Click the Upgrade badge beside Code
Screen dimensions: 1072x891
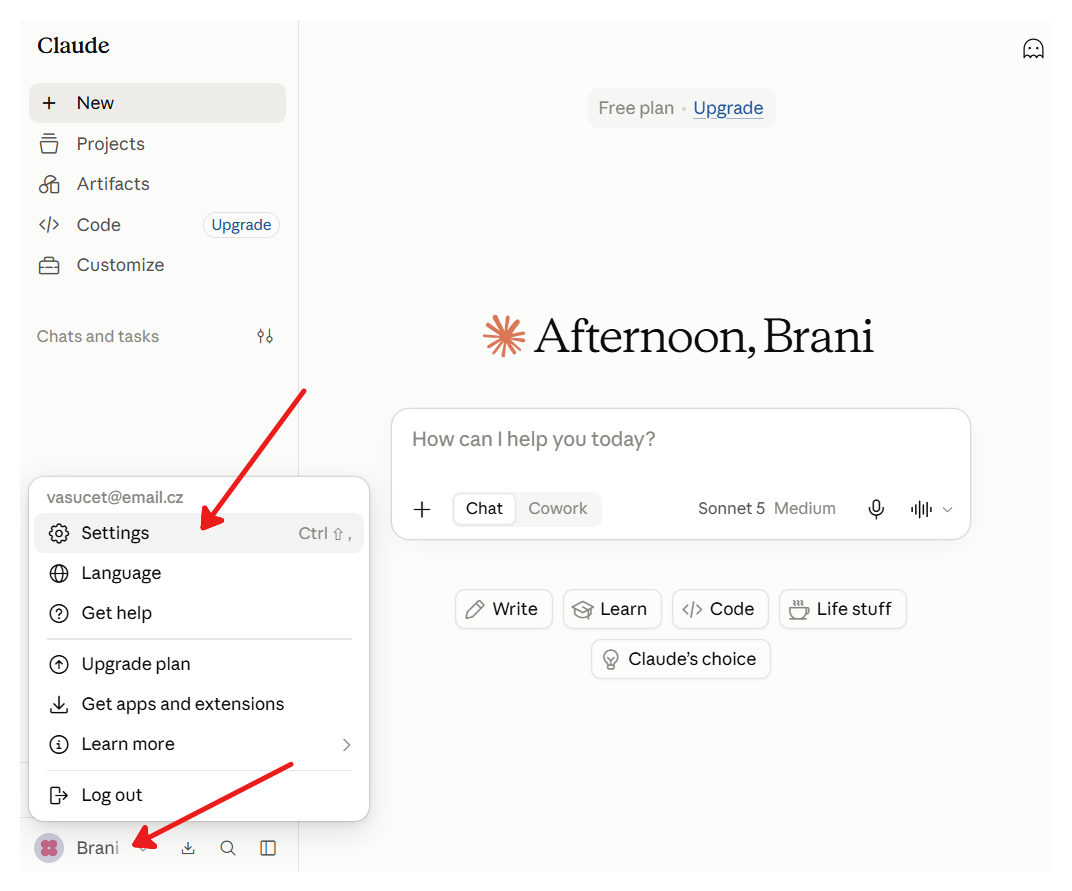(241, 225)
